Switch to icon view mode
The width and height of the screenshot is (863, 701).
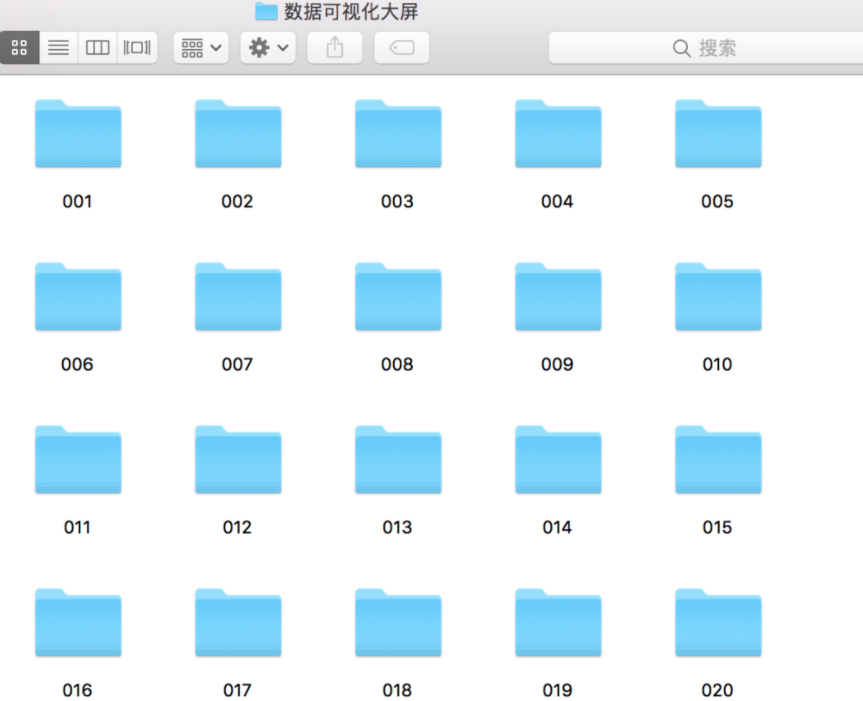coord(20,48)
